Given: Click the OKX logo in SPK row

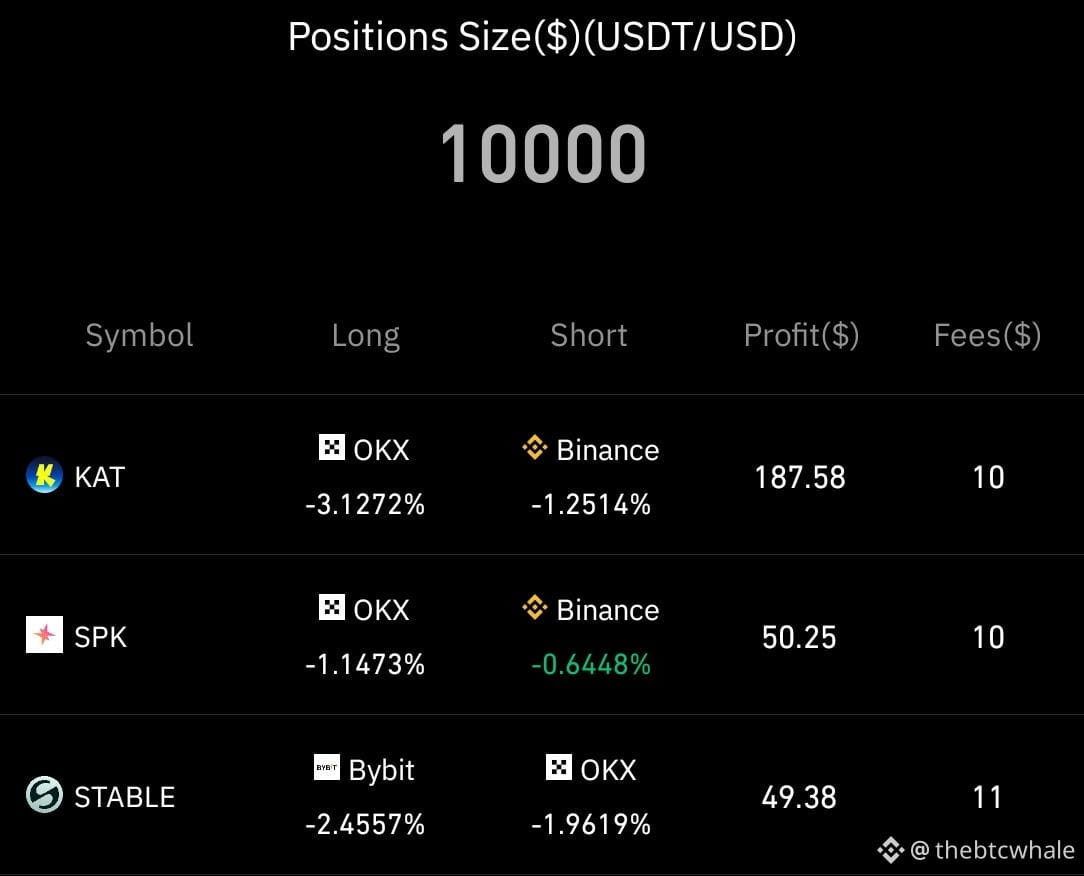Looking at the screenshot, I should click(332, 607).
